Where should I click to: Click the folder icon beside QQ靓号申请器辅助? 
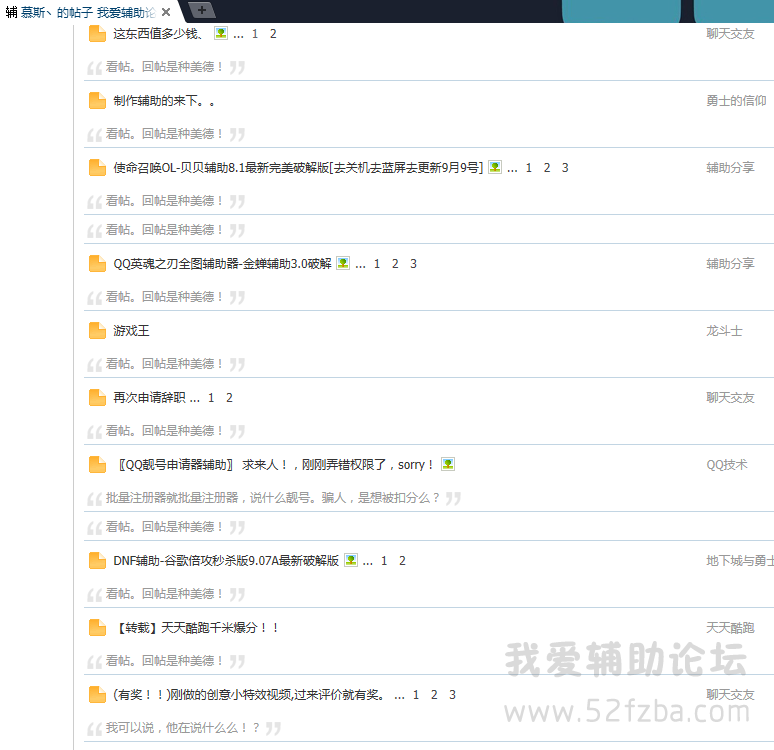[97, 465]
